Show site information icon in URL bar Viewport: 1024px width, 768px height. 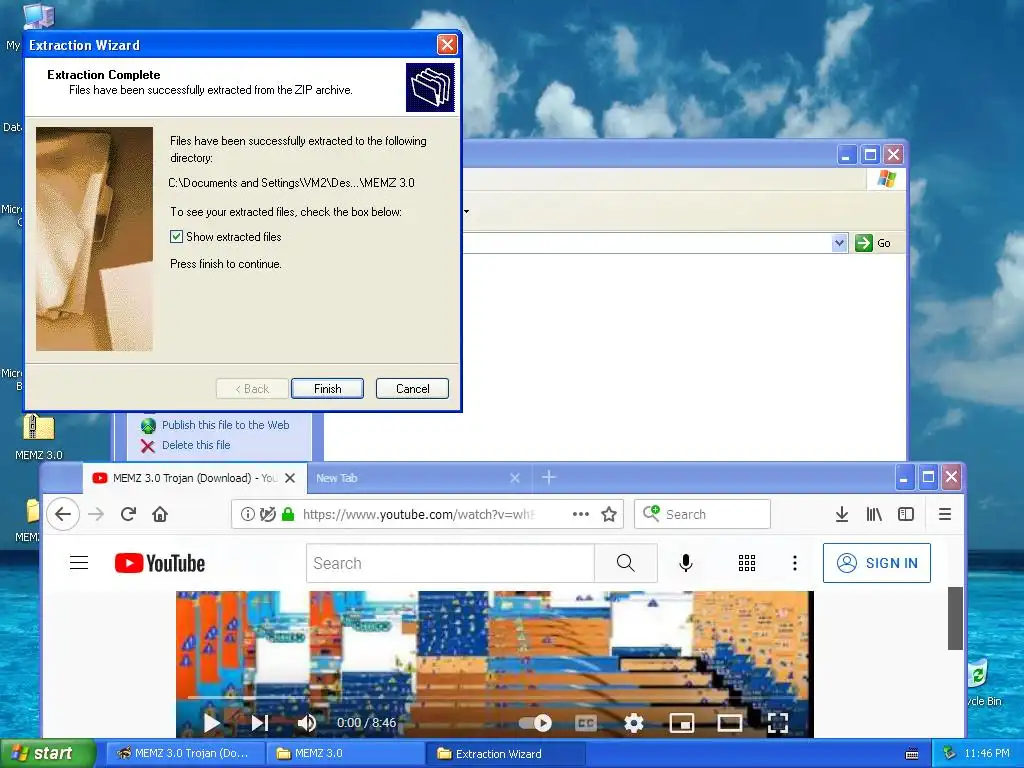pos(248,514)
